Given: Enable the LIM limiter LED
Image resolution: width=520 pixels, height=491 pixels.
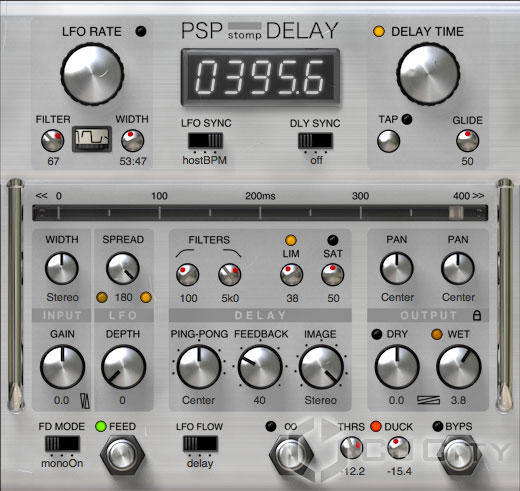Looking at the screenshot, I should [x=291, y=240].
